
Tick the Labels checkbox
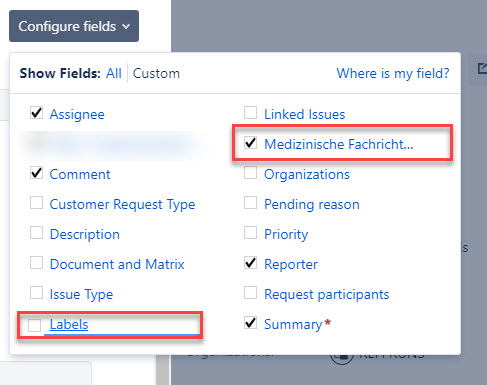34,325
